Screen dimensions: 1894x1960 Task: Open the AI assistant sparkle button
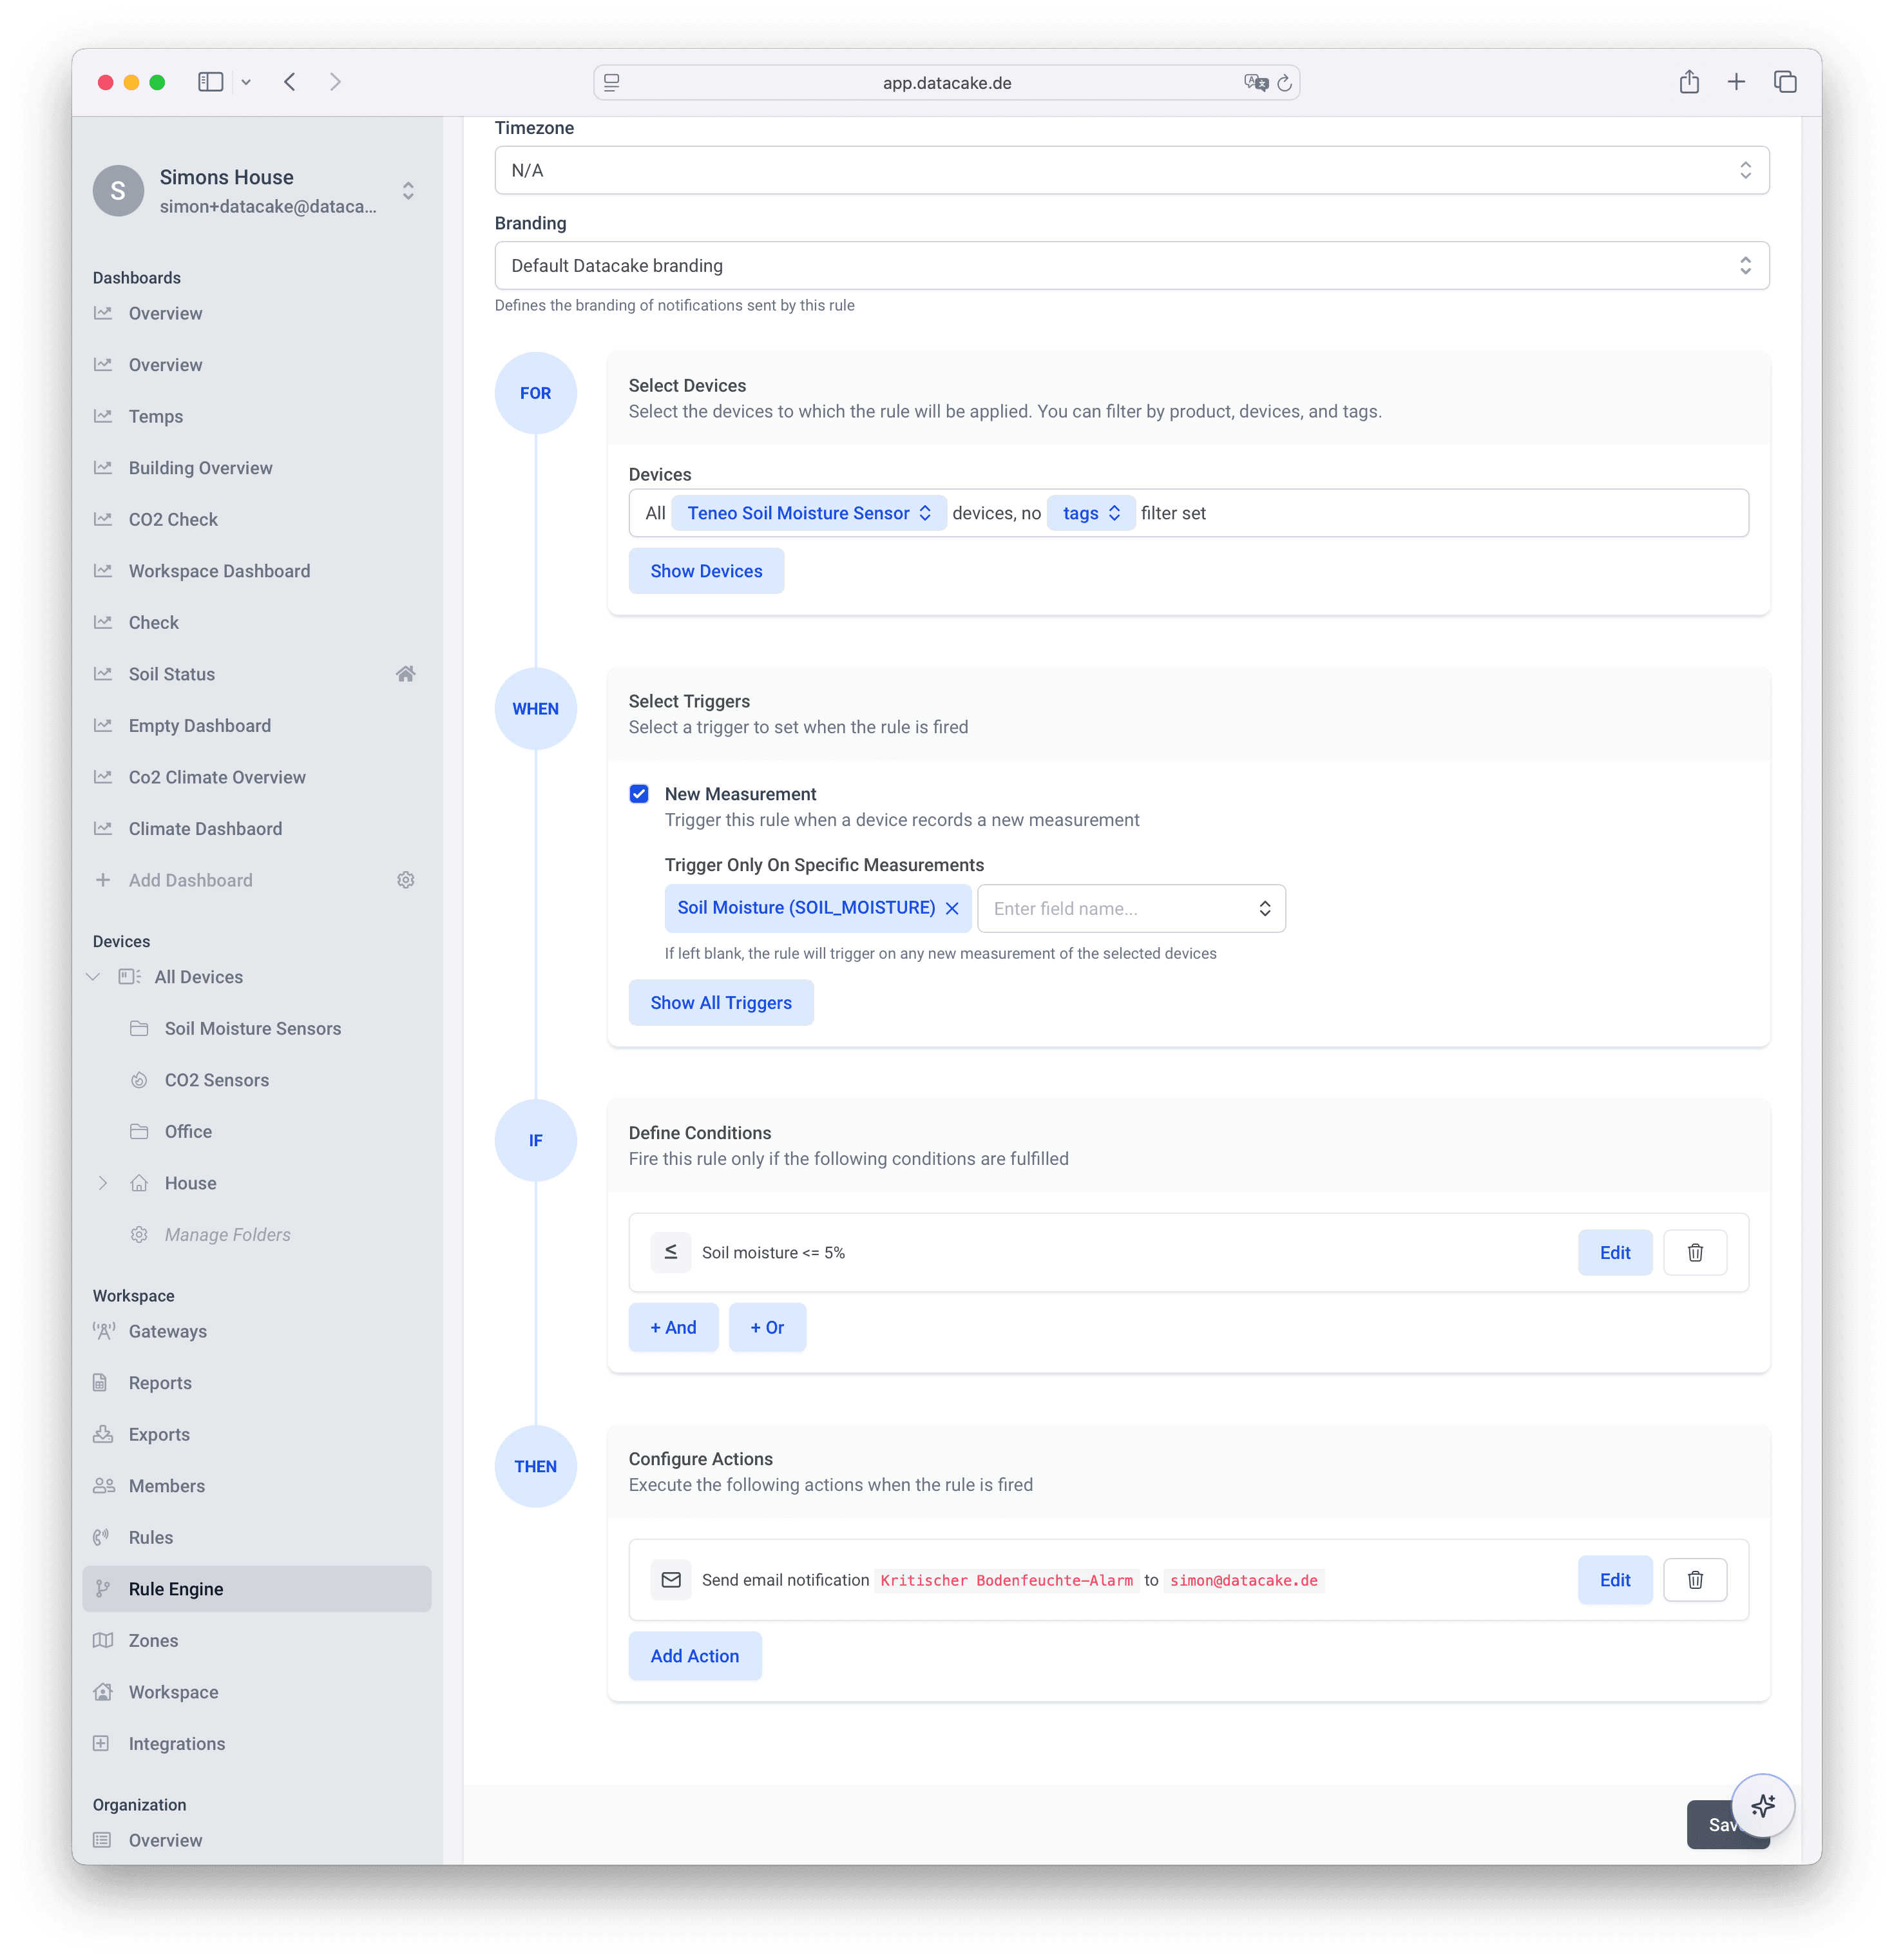coord(1762,1805)
